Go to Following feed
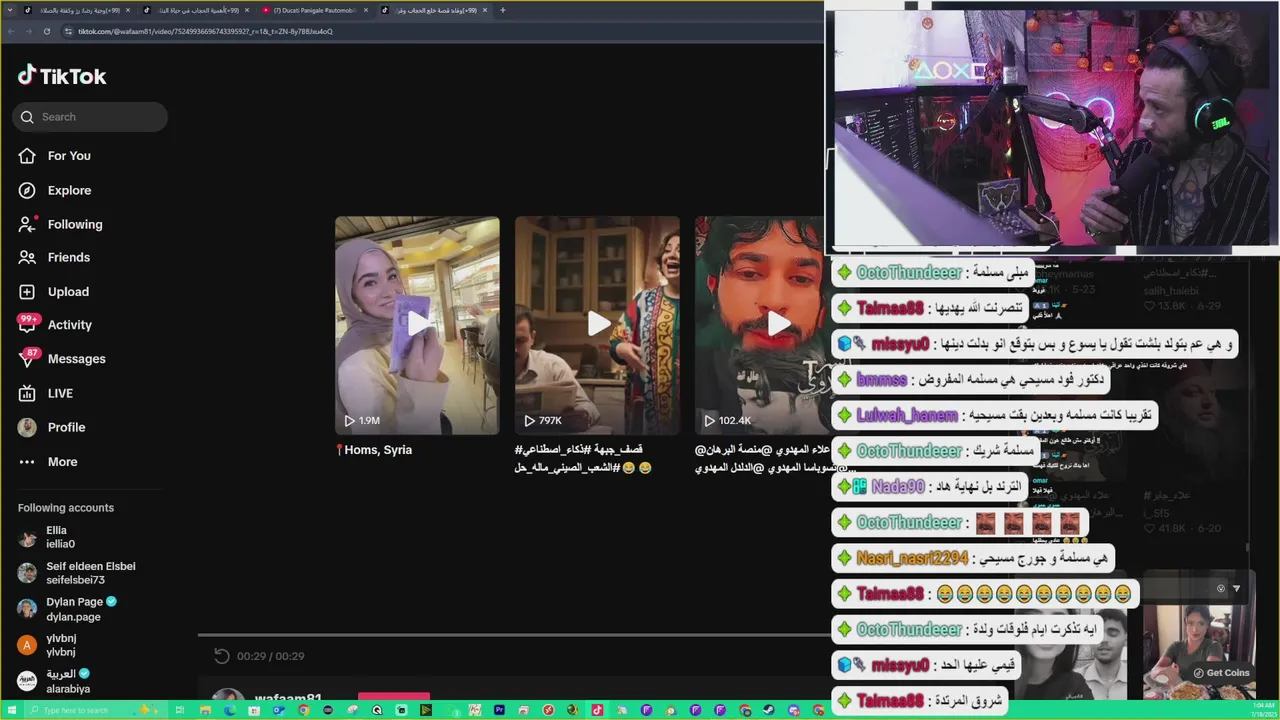1280x720 pixels. (75, 224)
